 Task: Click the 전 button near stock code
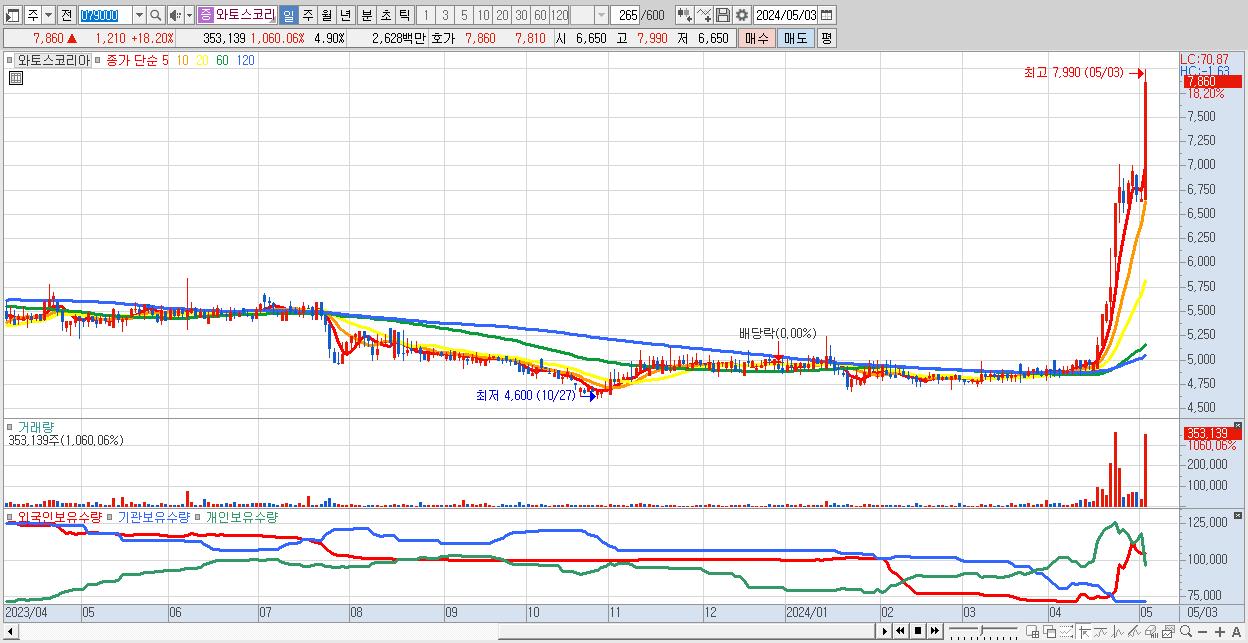click(67, 15)
